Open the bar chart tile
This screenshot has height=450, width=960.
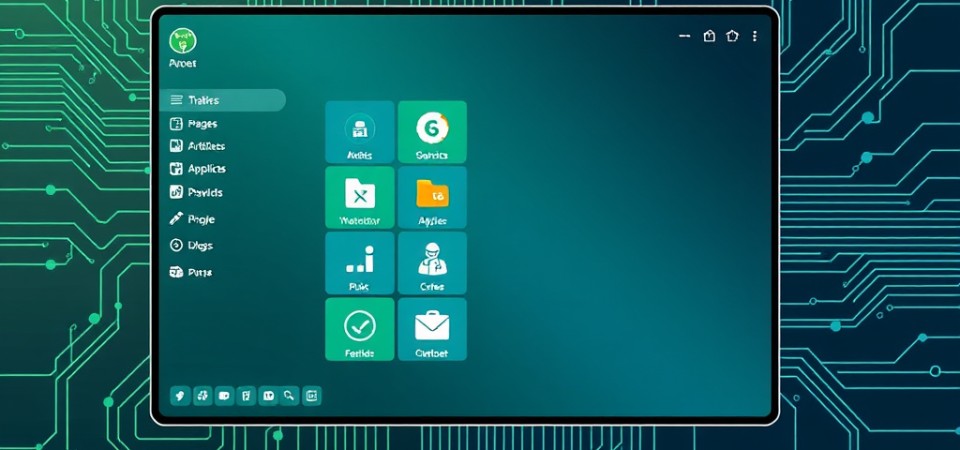point(359,263)
